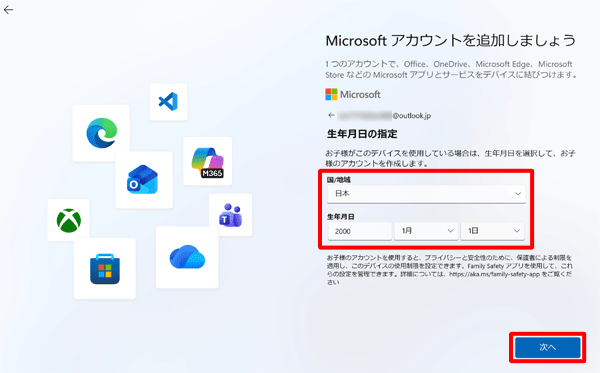Click the blue 次へ button
This screenshot has width=600, height=373.
pyautogui.click(x=548, y=347)
